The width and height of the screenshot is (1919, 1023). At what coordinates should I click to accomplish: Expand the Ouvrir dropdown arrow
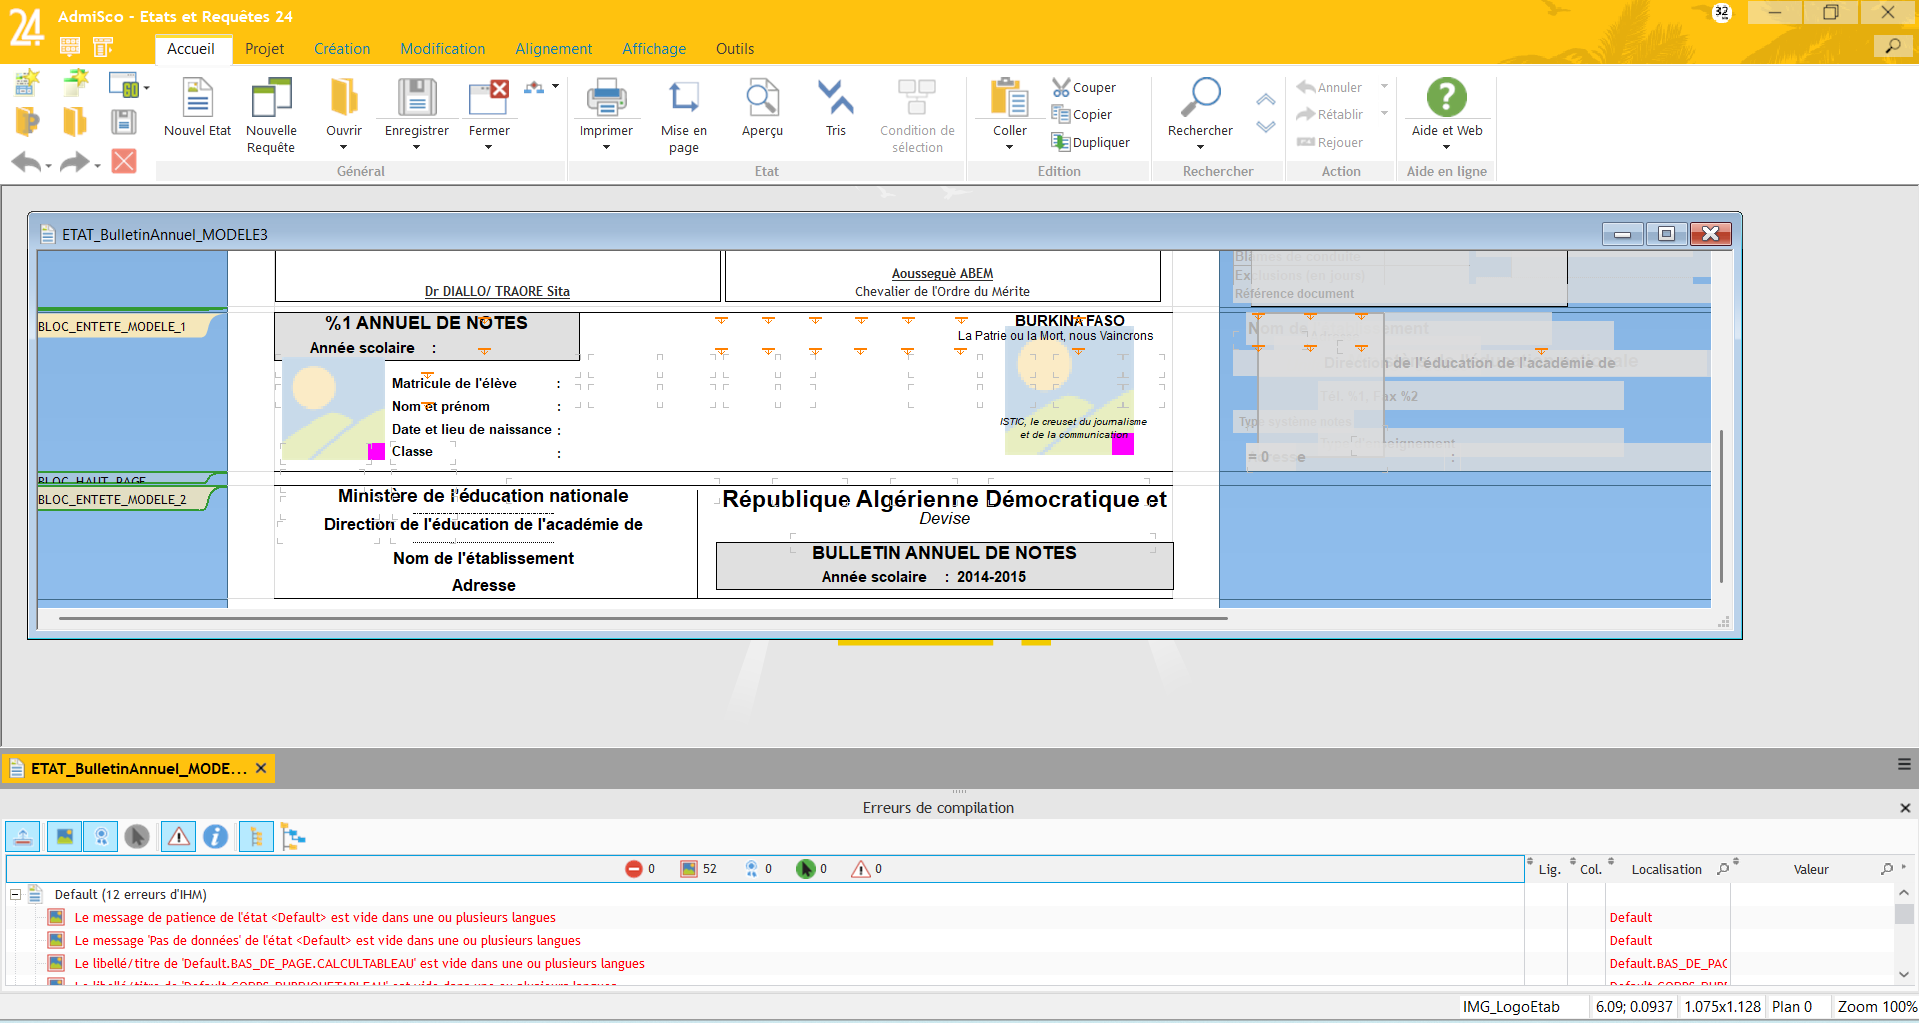point(343,148)
